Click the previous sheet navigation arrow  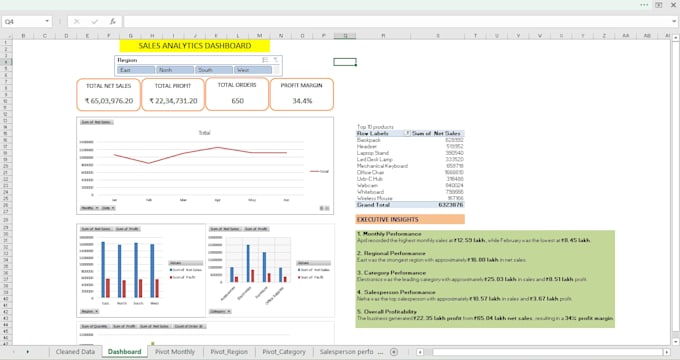[x=13, y=352]
